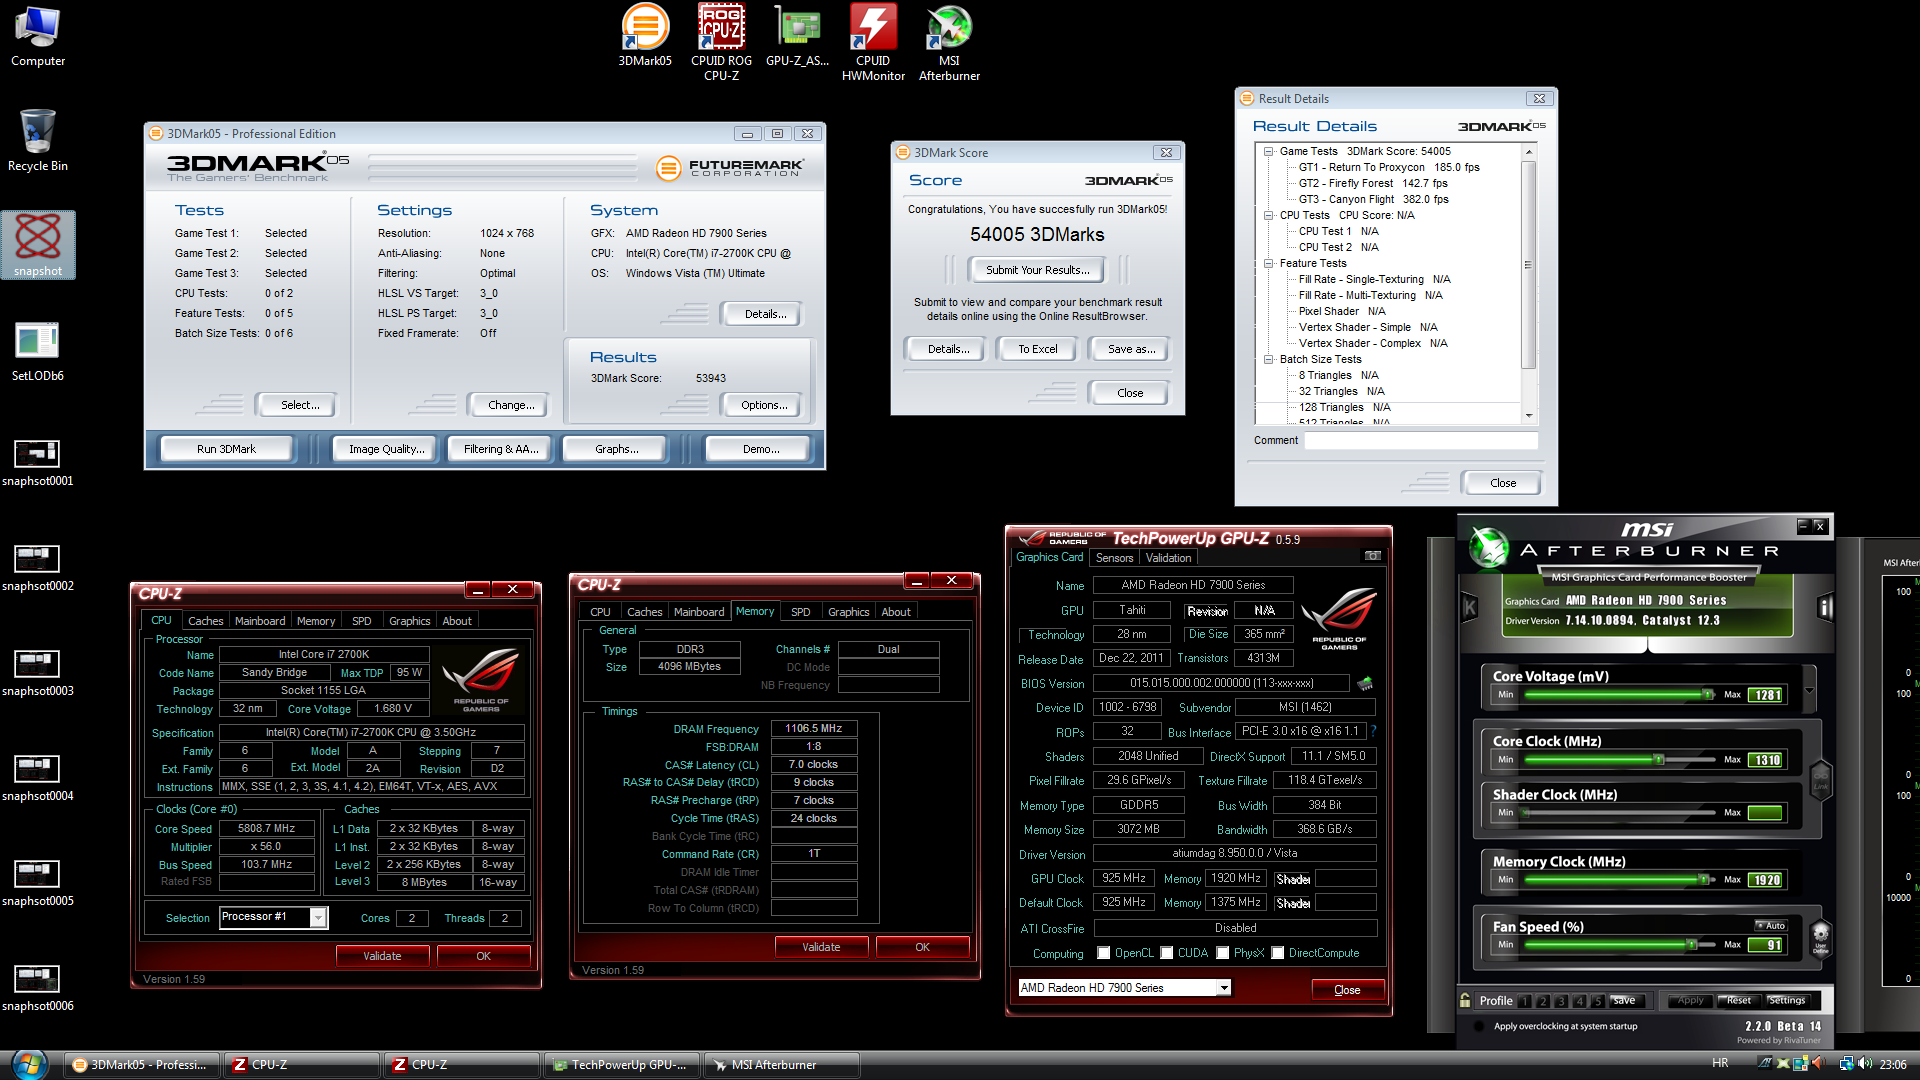Open Graphics tab in CPU-Z memory window
Screen dimensions: 1920x1080
[x=849, y=612]
